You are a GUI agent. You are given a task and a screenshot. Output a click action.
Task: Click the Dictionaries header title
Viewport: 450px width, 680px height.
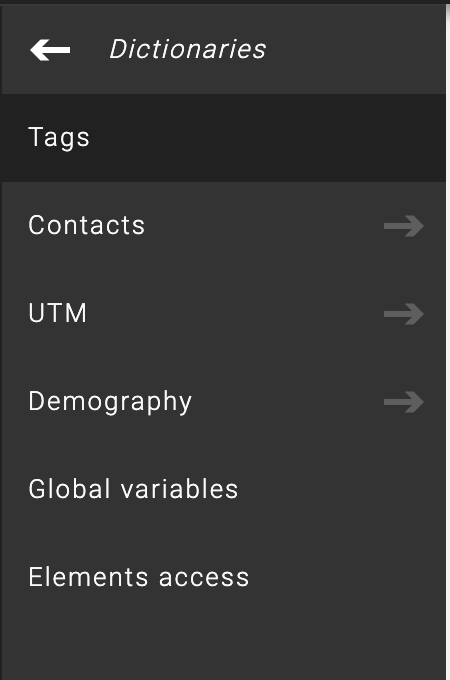(x=187, y=49)
